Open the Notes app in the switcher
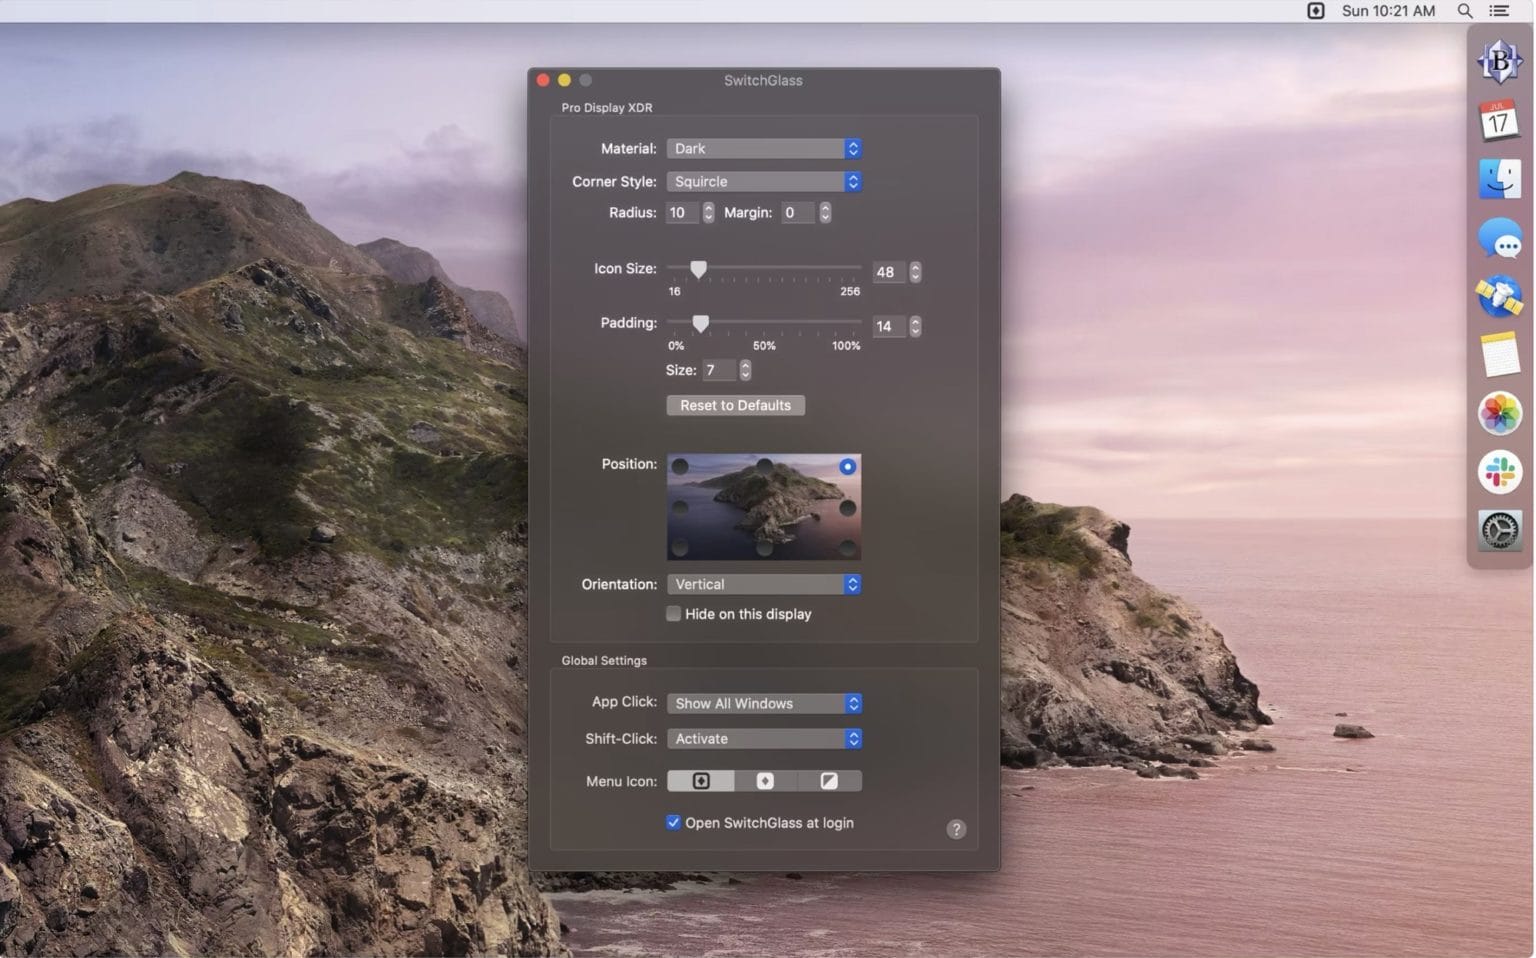This screenshot has height=958, width=1536. (x=1499, y=356)
